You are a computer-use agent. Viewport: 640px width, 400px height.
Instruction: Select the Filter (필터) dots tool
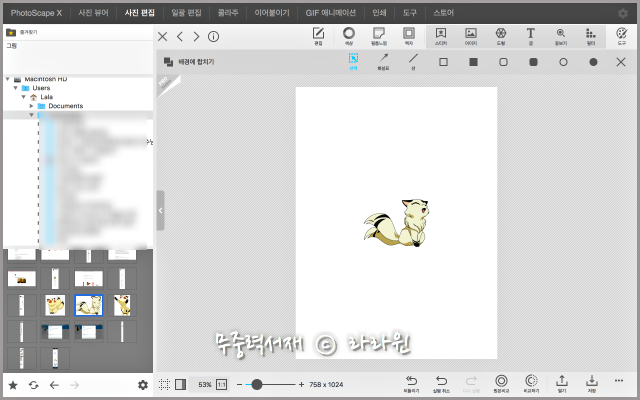[591, 36]
